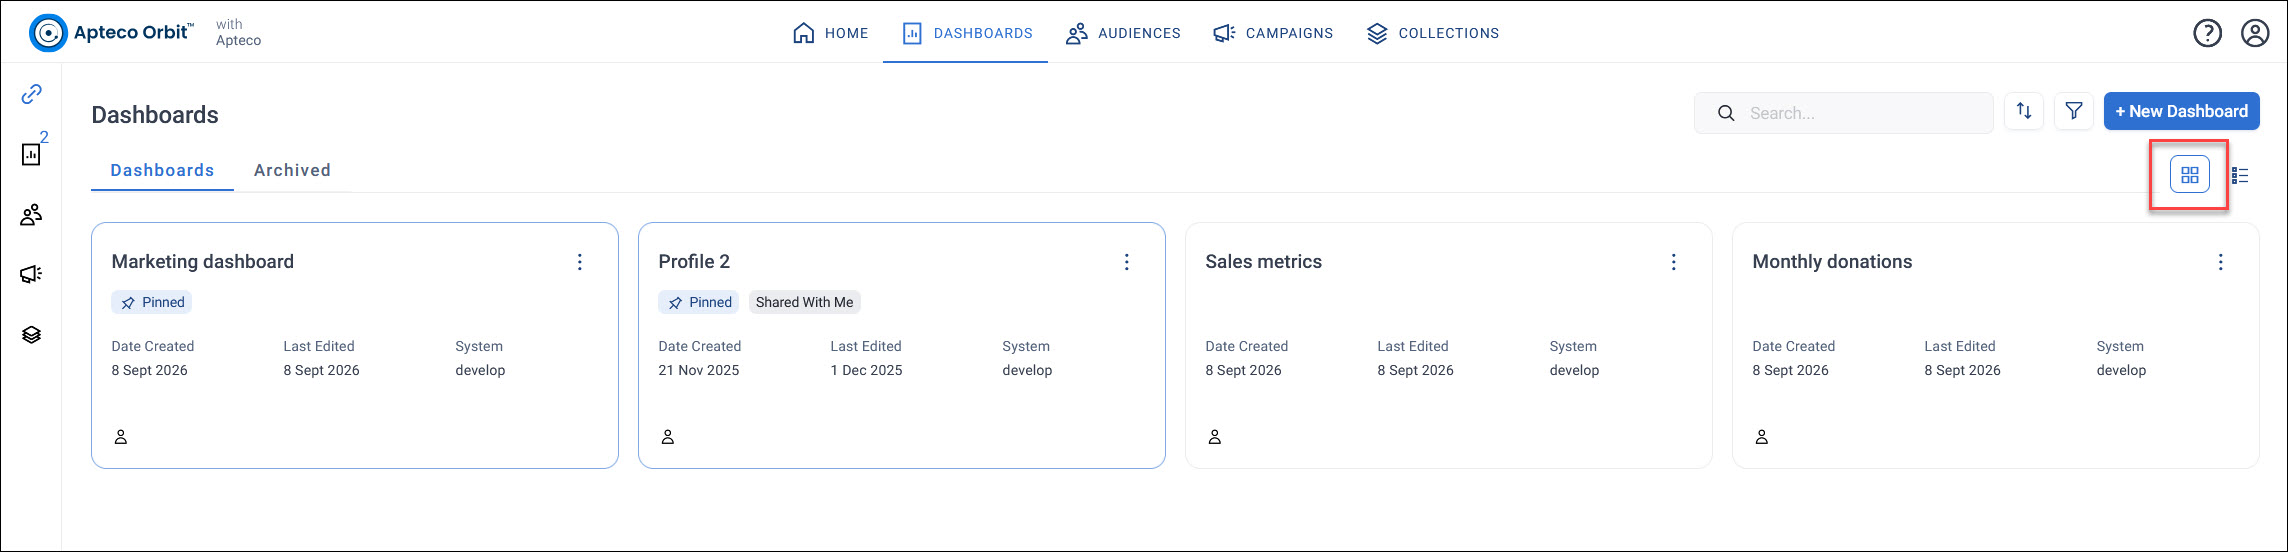This screenshot has width=2288, height=552.
Task: Click the owner person icon on Sales metrics
Action: [1215, 437]
